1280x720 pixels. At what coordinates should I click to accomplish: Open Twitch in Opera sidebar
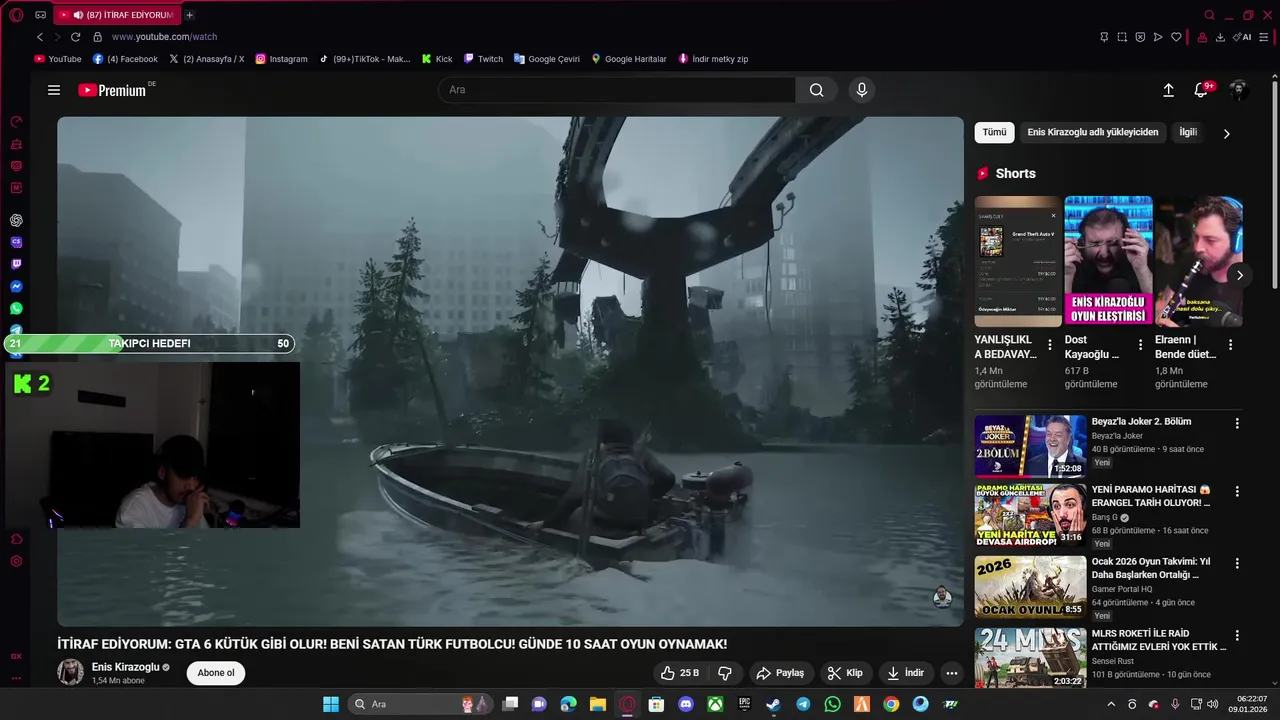coord(16,264)
